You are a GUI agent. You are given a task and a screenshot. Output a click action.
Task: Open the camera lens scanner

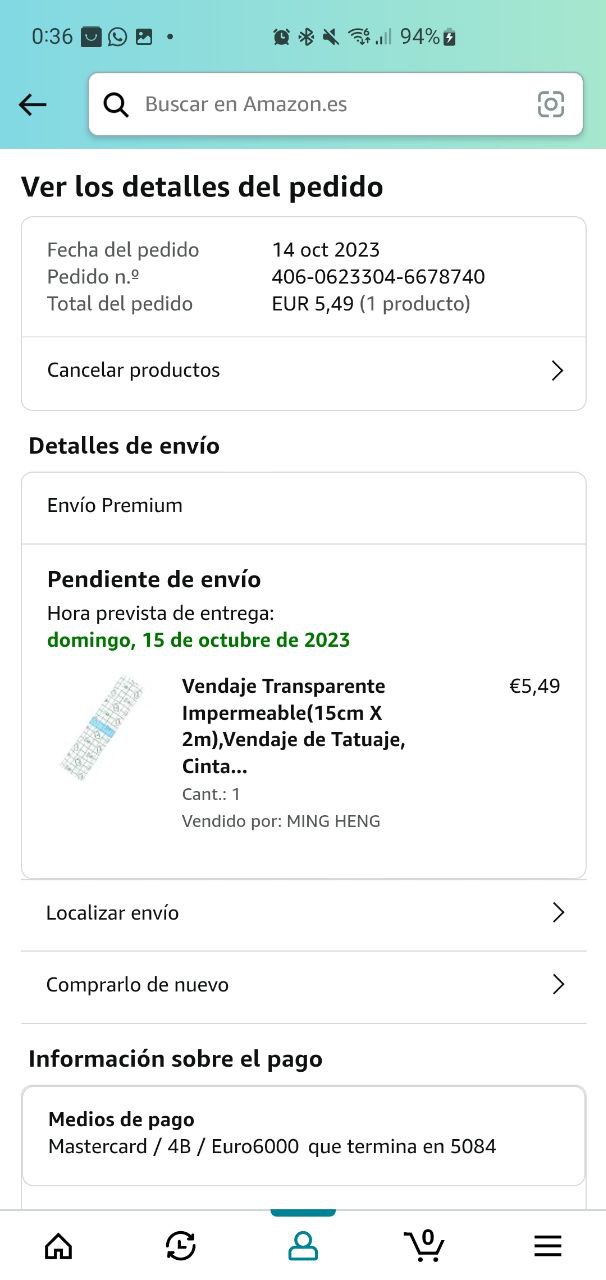point(550,104)
